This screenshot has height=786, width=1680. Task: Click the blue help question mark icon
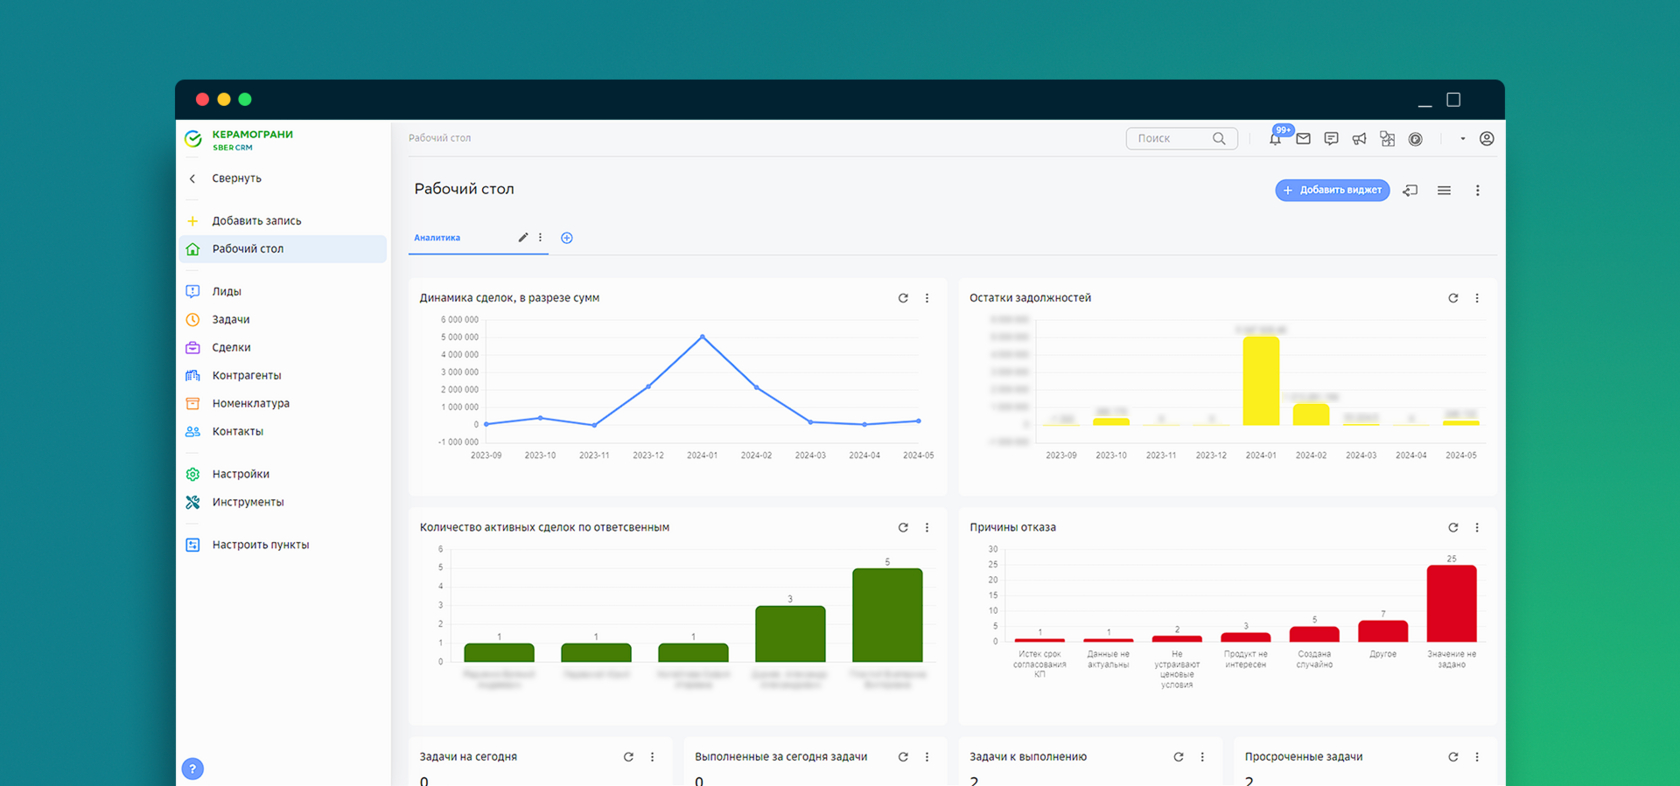(x=193, y=768)
